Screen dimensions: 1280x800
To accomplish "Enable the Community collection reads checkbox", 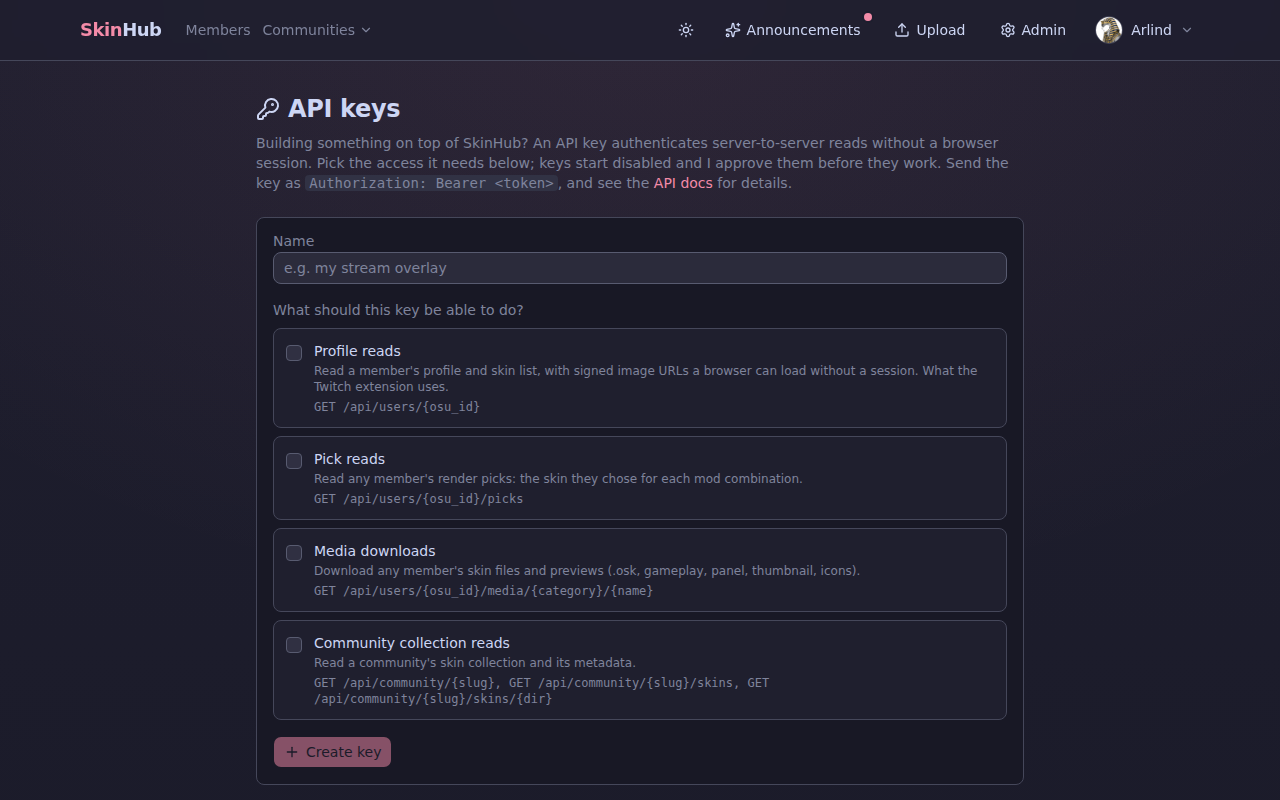I will click(x=294, y=645).
